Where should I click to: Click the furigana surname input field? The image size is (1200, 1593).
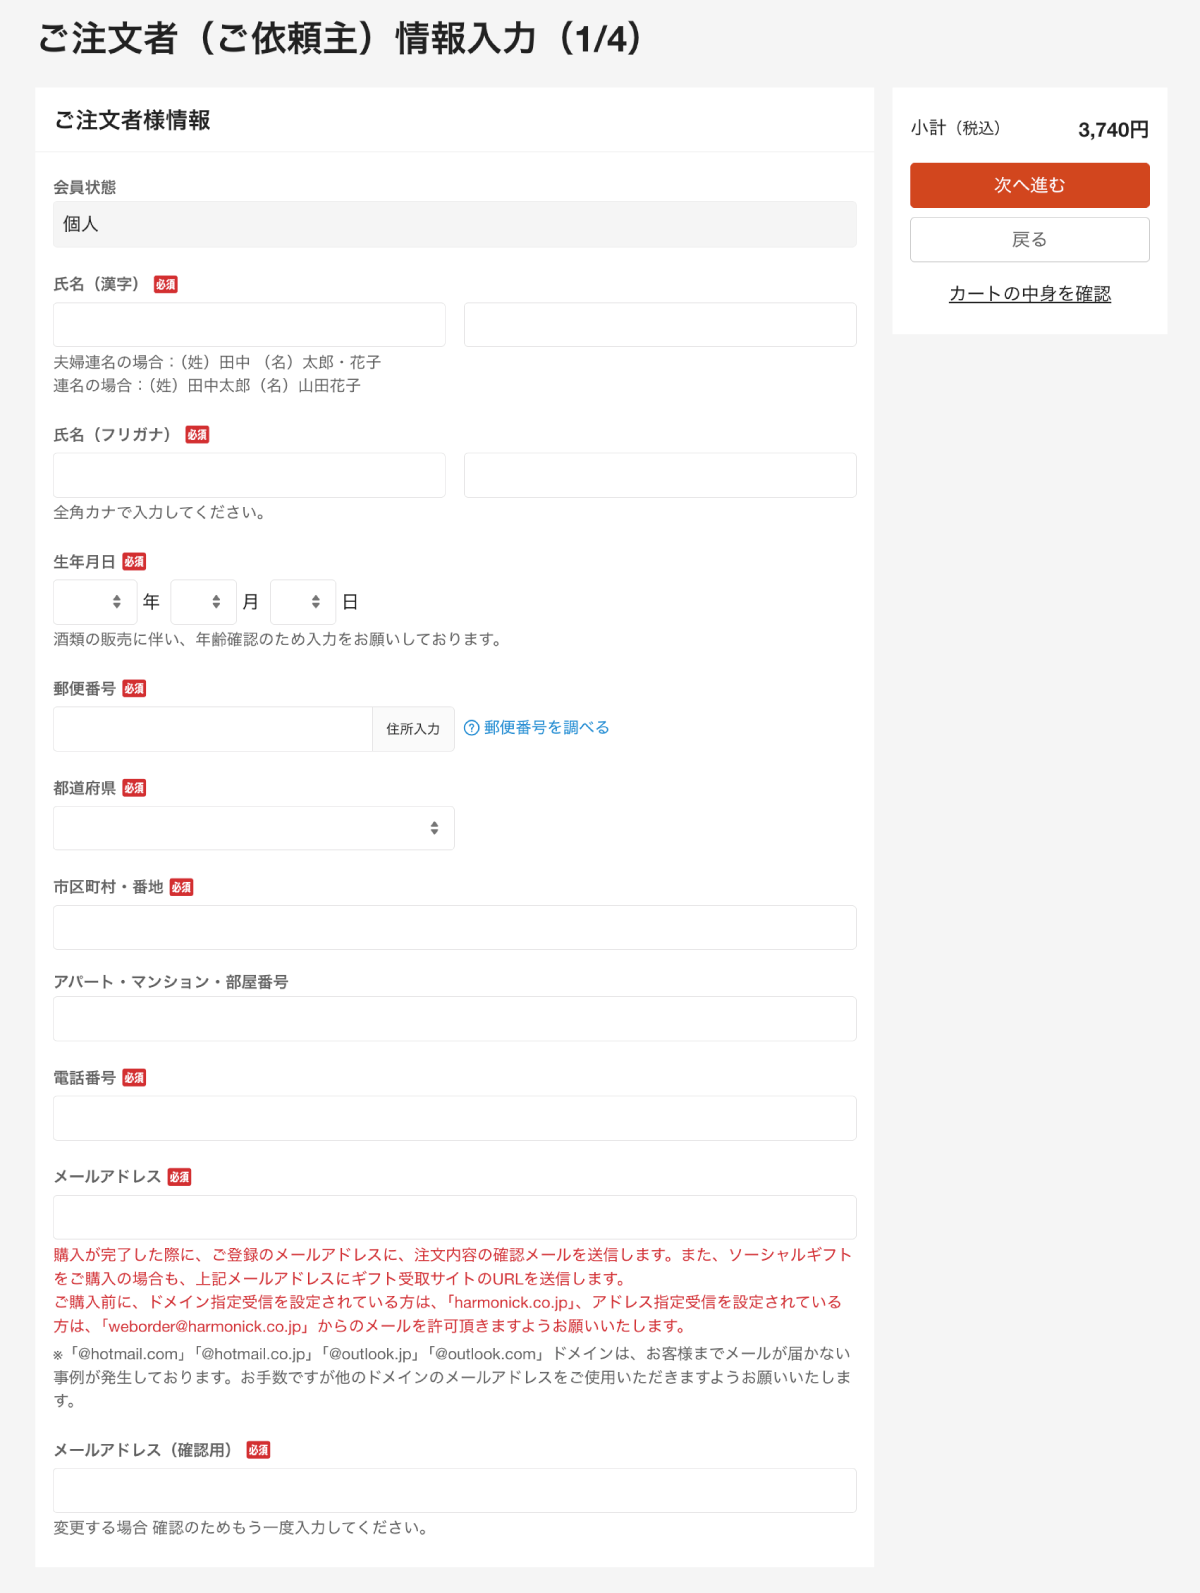click(x=249, y=475)
